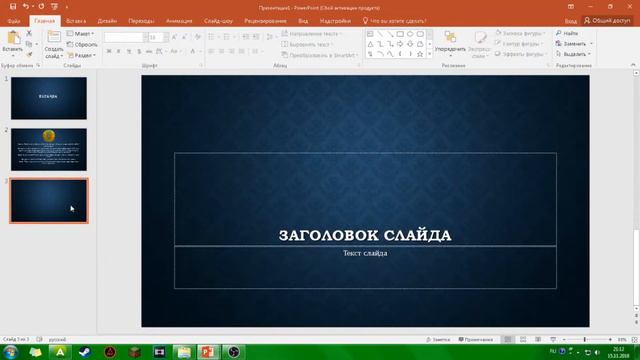
Task: Select slide 1 thumbnail
Action: (x=49, y=98)
